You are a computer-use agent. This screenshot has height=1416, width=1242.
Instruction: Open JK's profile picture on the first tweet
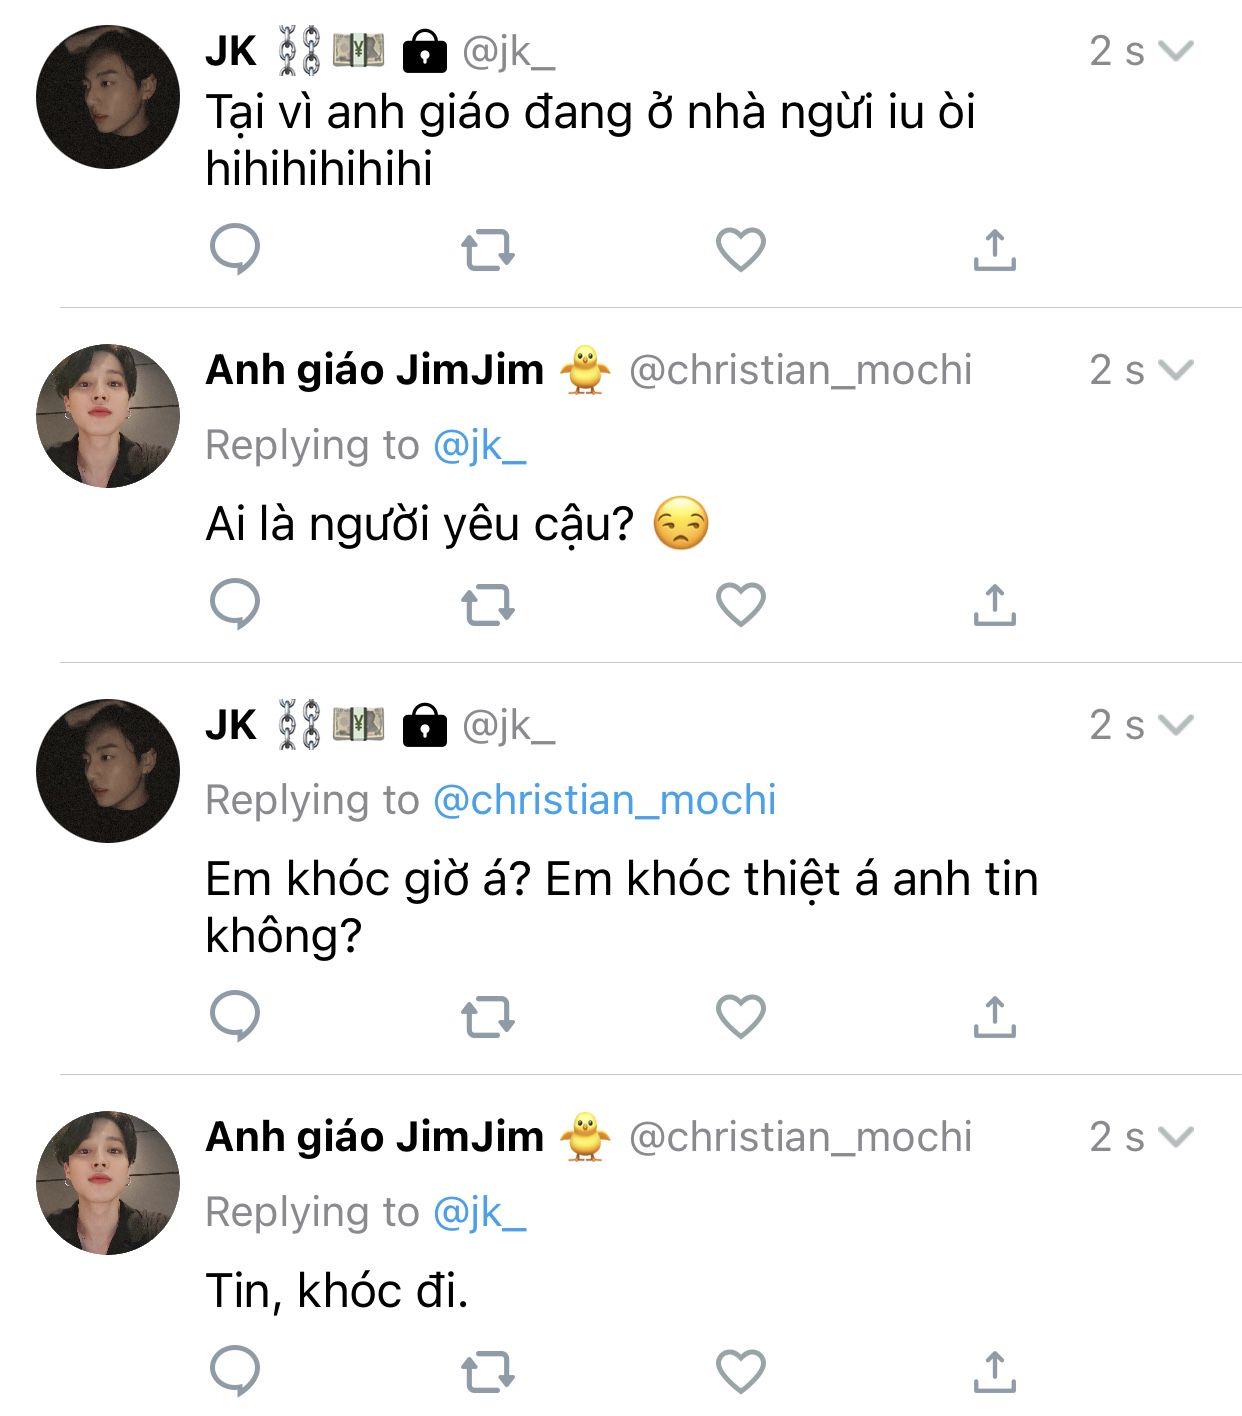point(108,97)
